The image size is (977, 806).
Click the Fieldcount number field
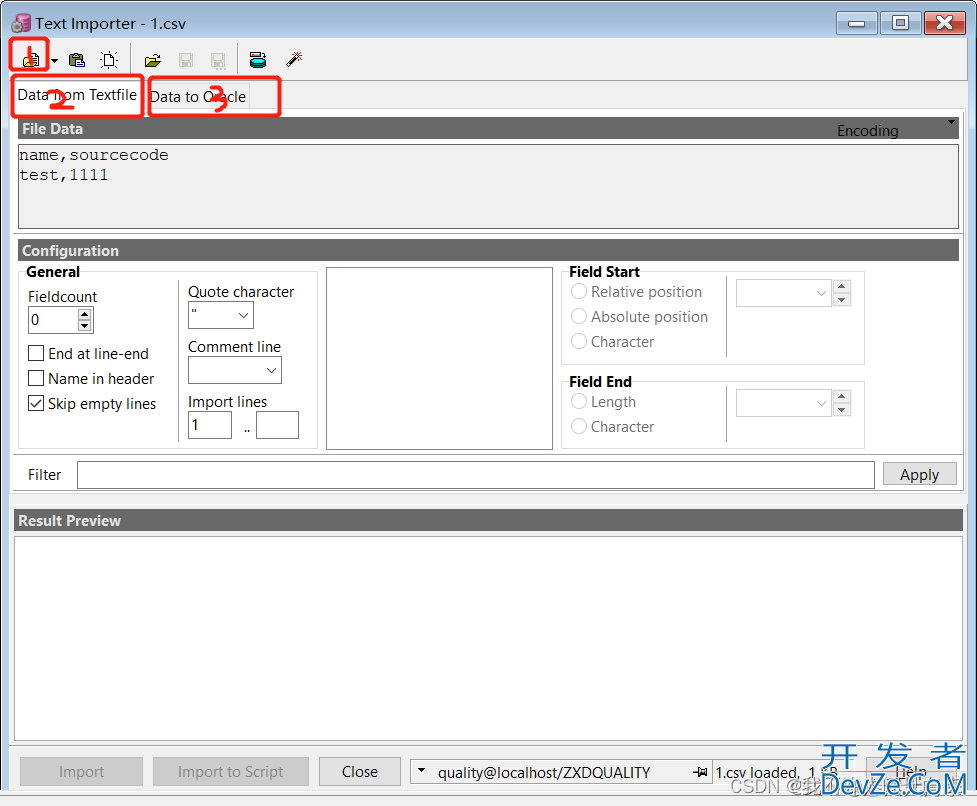pyautogui.click(x=54, y=320)
